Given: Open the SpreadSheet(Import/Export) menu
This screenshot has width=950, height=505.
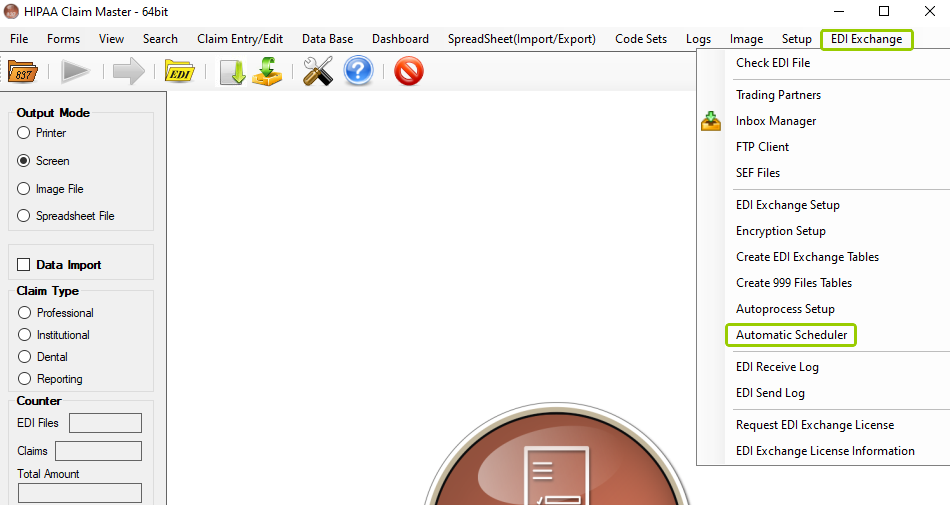Looking at the screenshot, I should click(522, 39).
